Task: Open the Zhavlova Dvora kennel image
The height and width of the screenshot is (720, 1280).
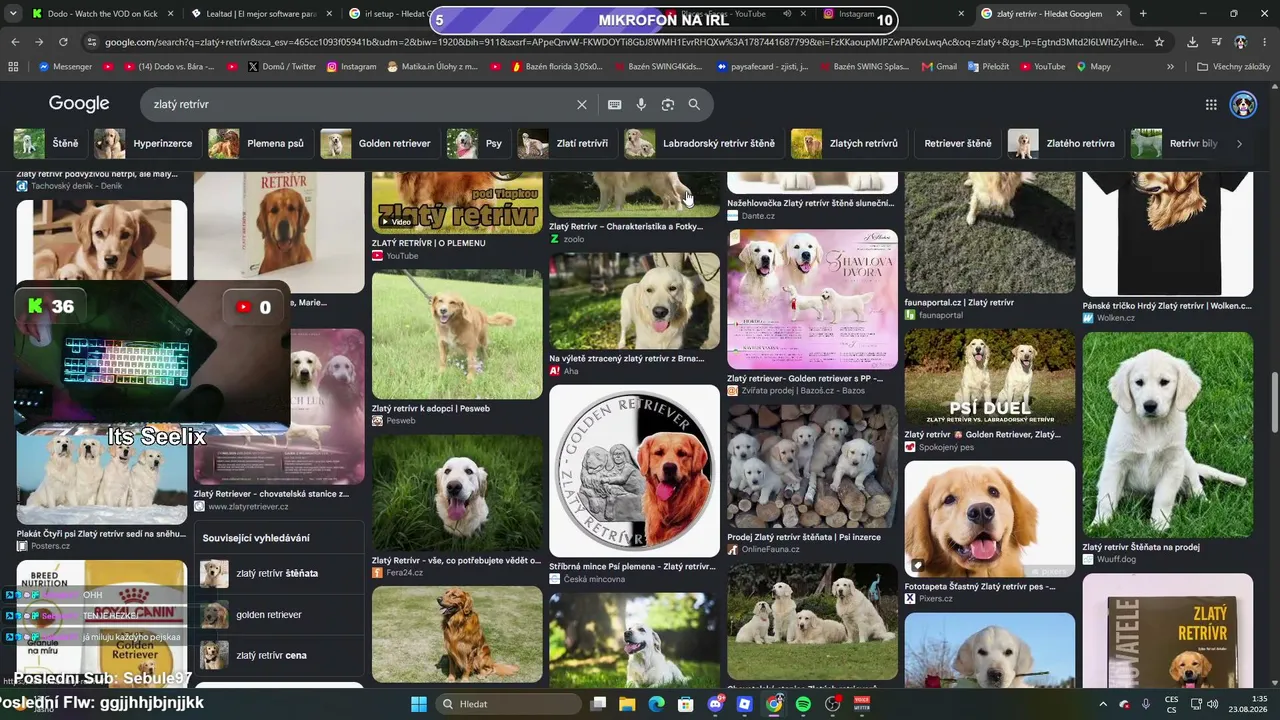Action: [812, 300]
